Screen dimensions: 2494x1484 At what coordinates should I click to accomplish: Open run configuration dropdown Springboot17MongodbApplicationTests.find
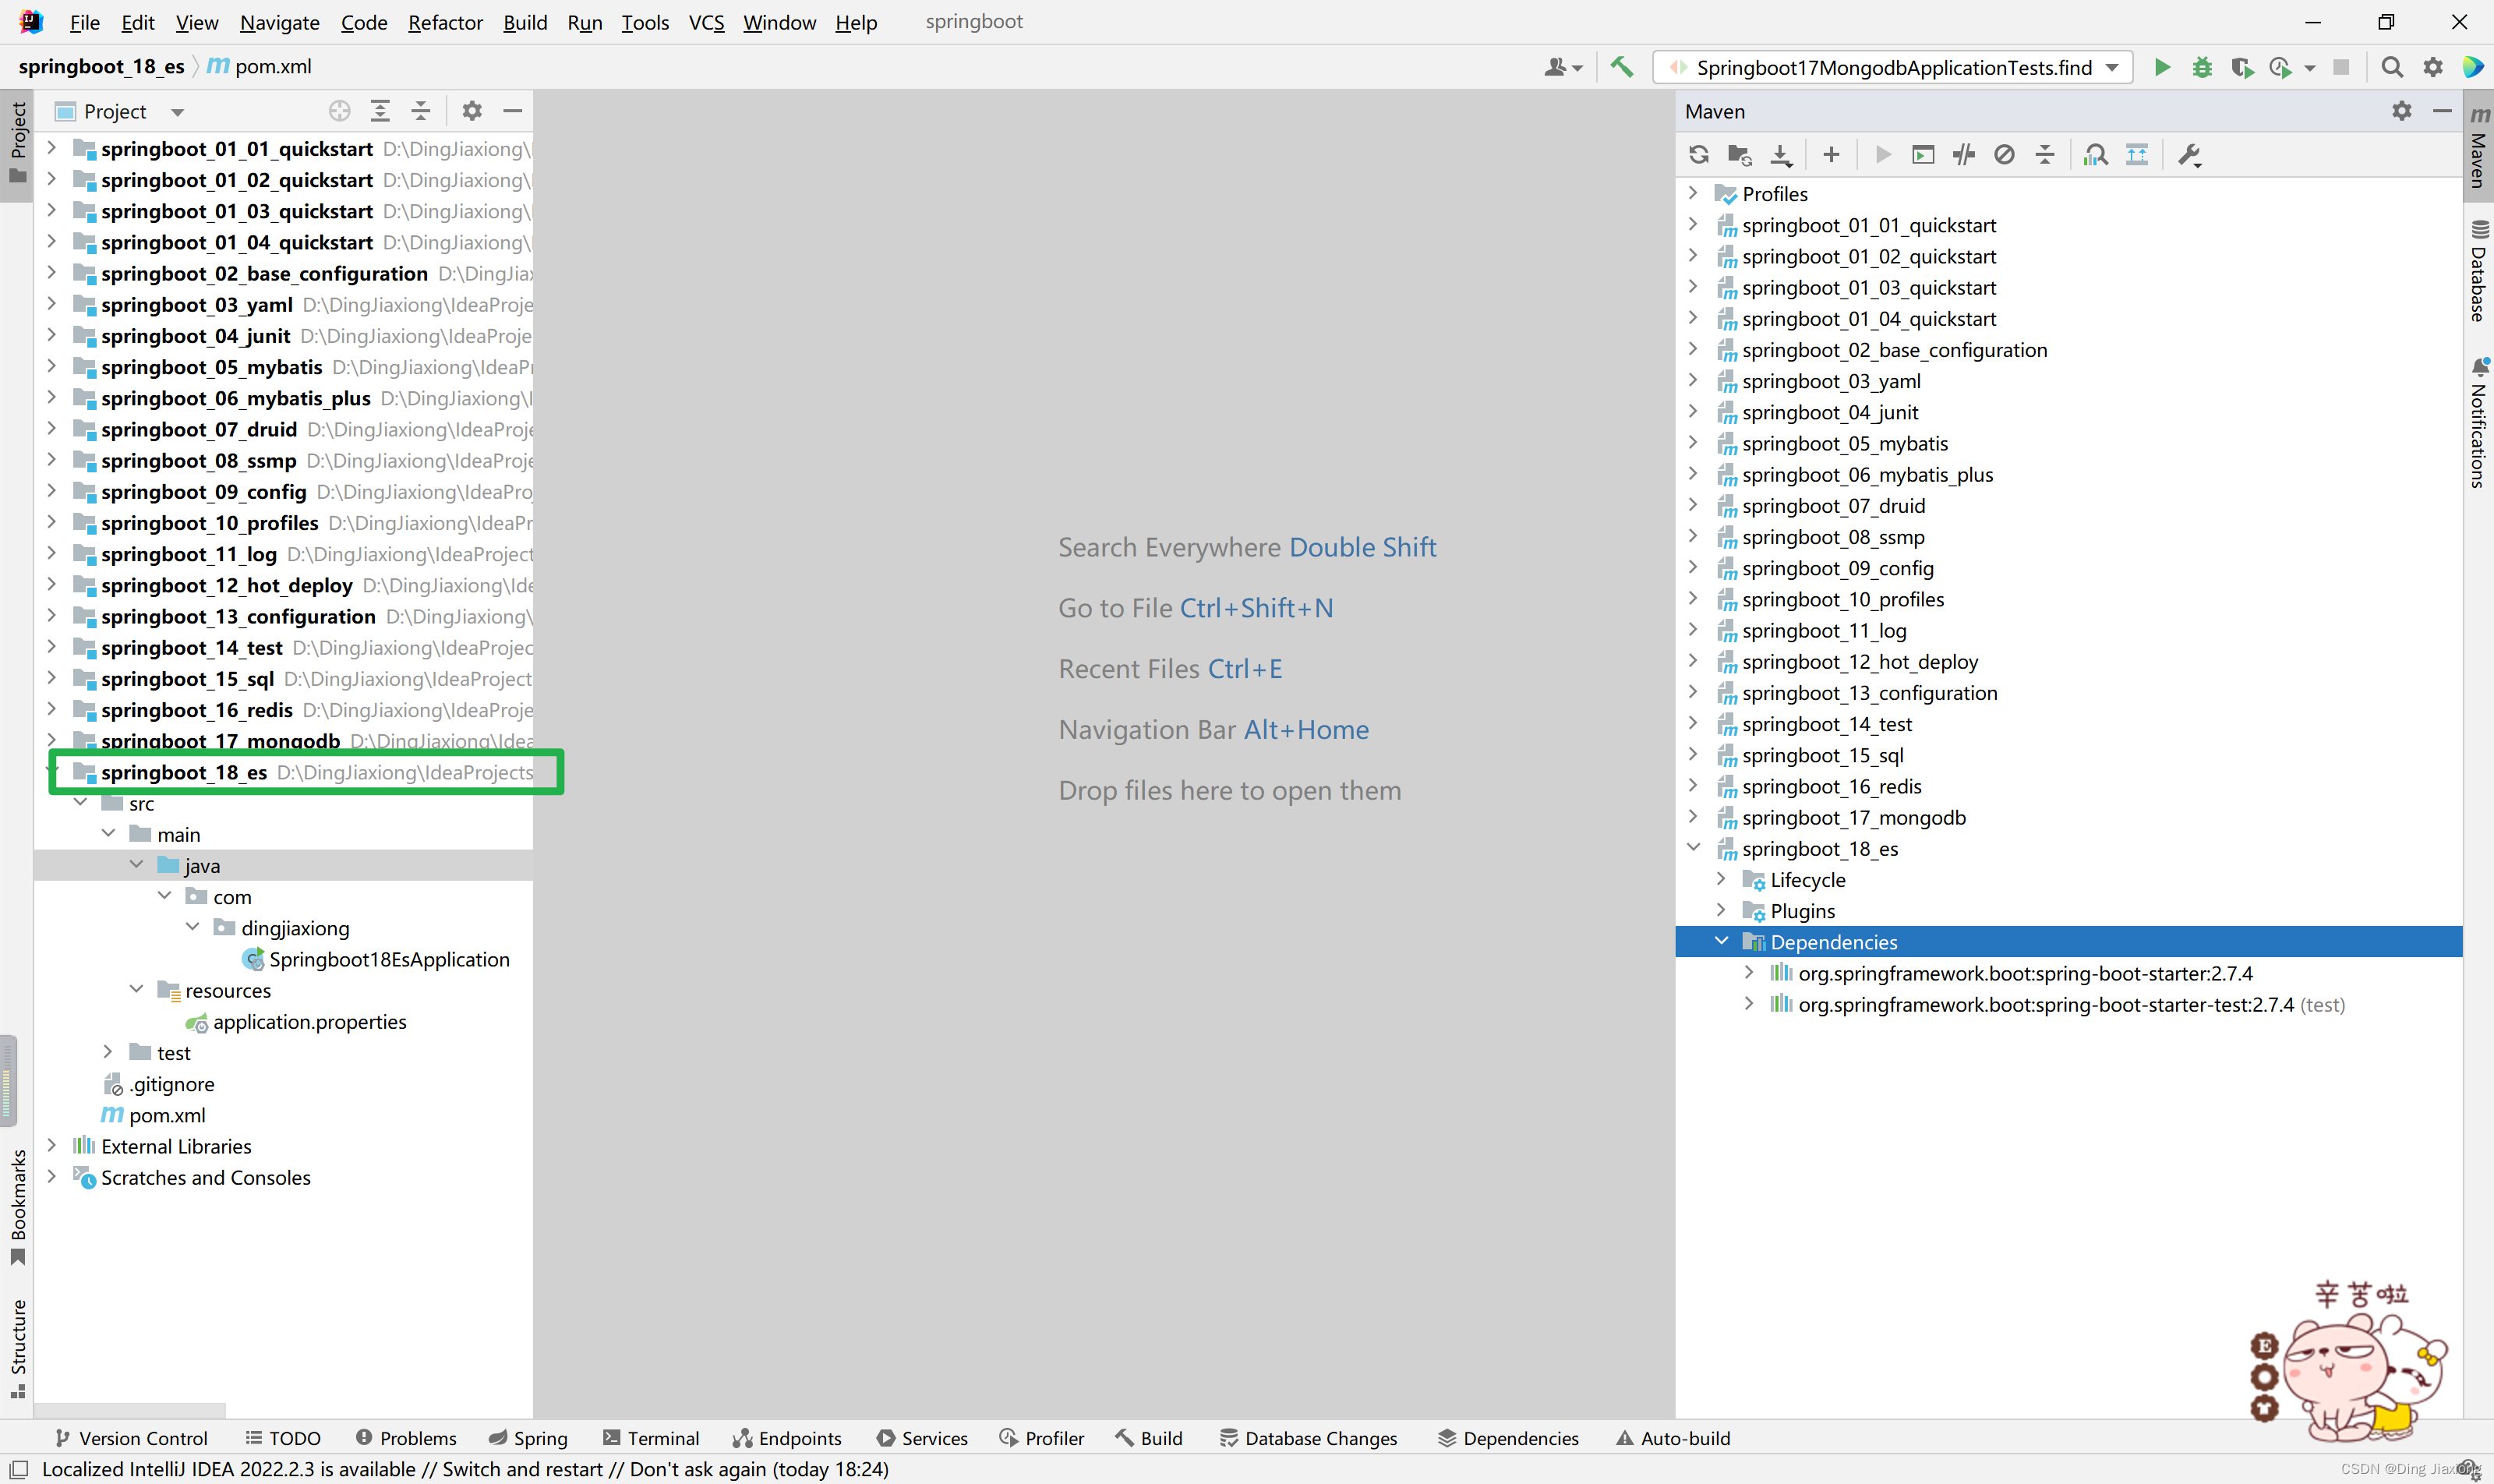1893,67
